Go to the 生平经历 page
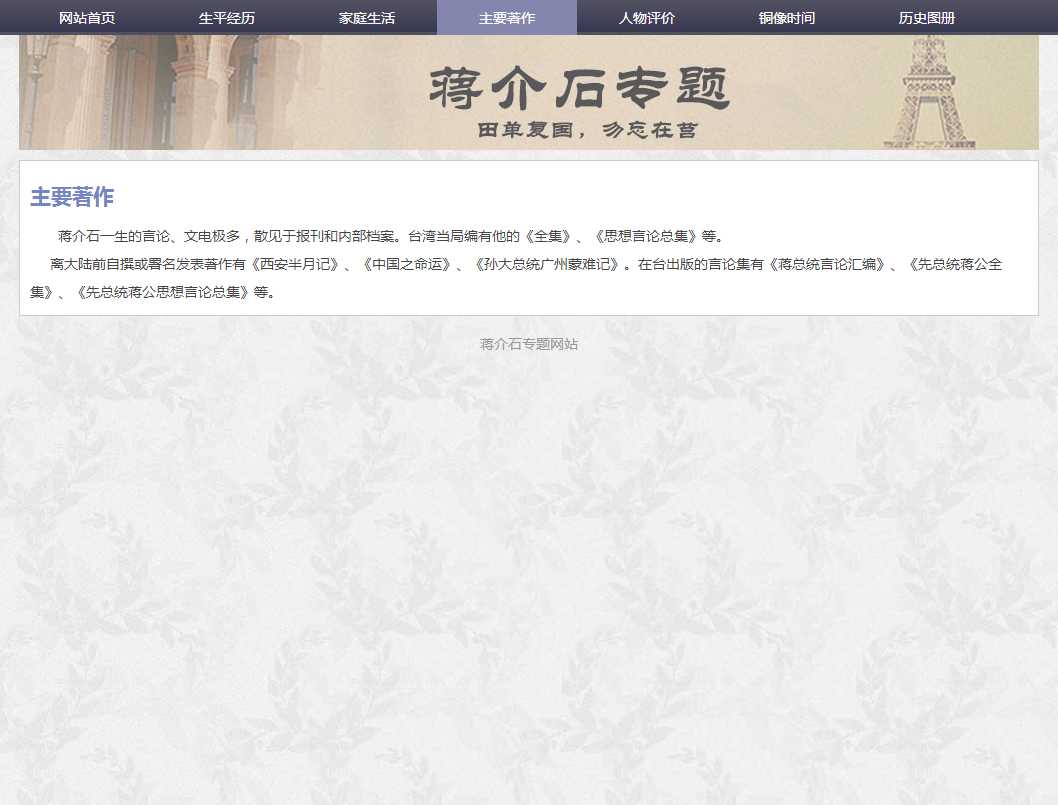Image resolution: width=1058 pixels, height=805 pixels. [x=227, y=18]
